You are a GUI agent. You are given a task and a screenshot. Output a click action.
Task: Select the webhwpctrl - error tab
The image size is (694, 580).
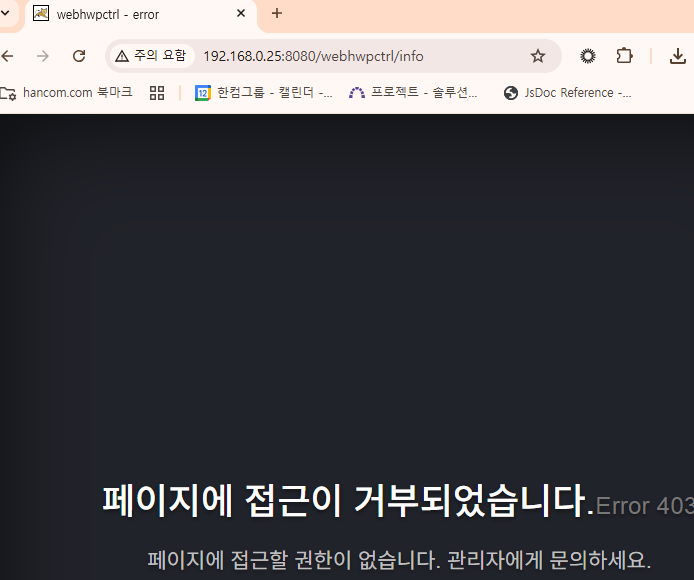click(141, 15)
